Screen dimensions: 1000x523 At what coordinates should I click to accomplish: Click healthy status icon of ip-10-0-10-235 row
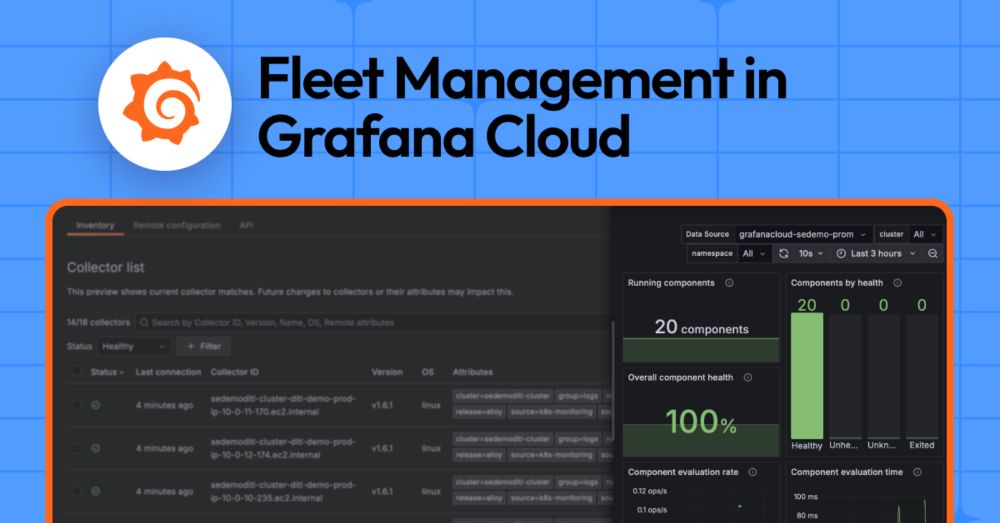(x=96, y=491)
